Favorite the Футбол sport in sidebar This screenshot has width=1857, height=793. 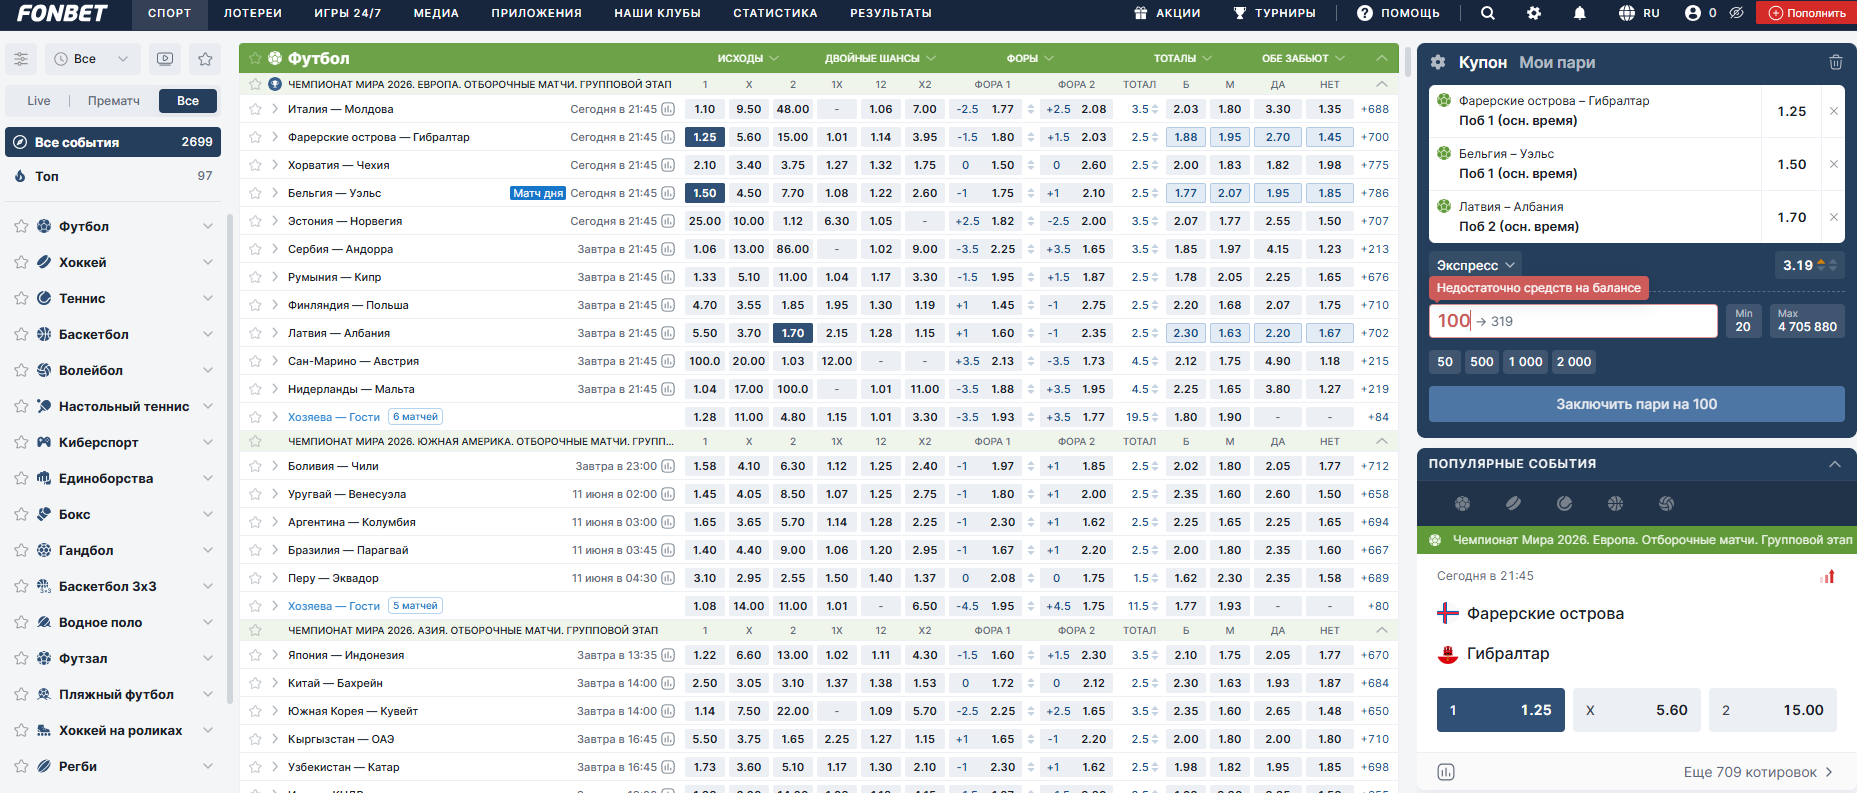(x=21, y=226)
